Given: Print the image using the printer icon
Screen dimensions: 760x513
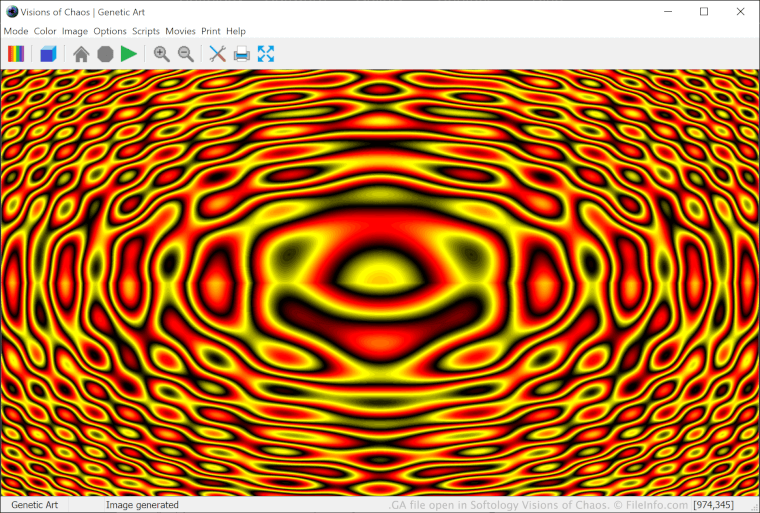Looking at the screenshot, I should [241, 54].
